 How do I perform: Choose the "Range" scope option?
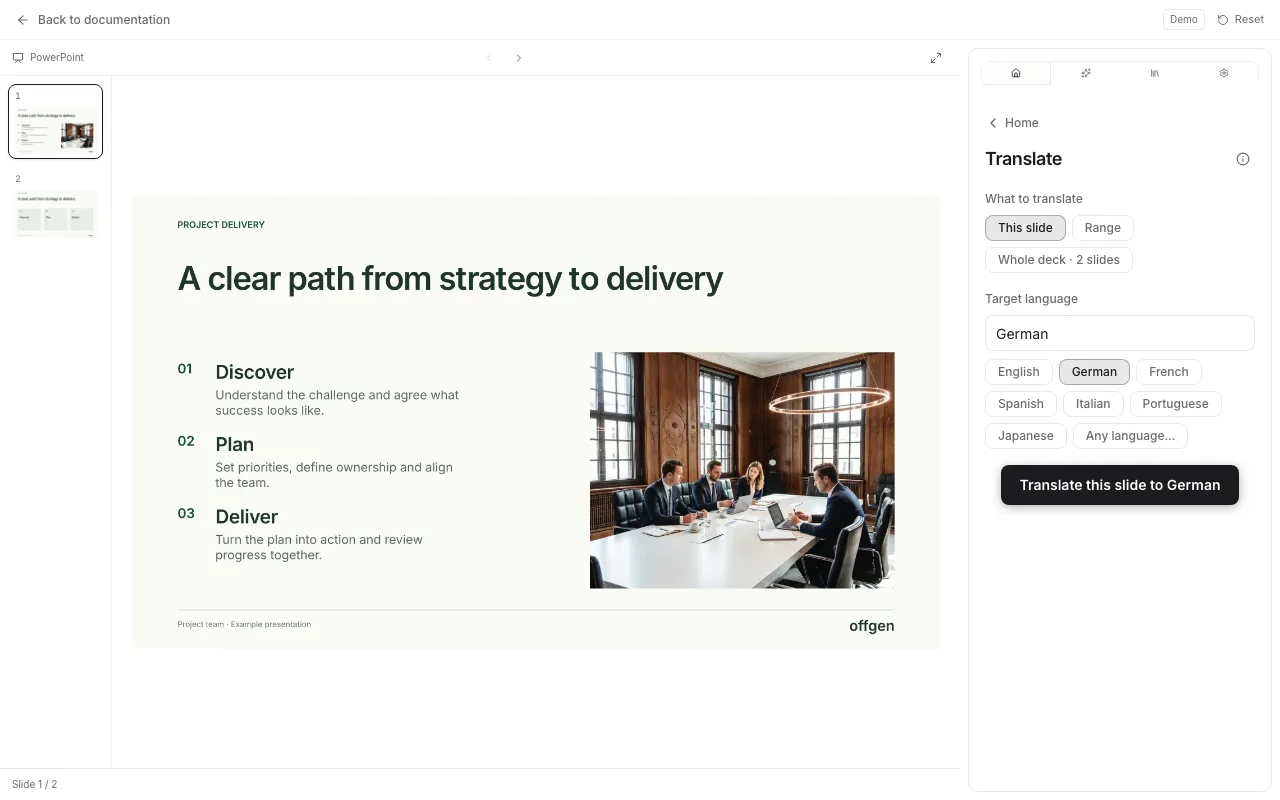click(1103, 228)
